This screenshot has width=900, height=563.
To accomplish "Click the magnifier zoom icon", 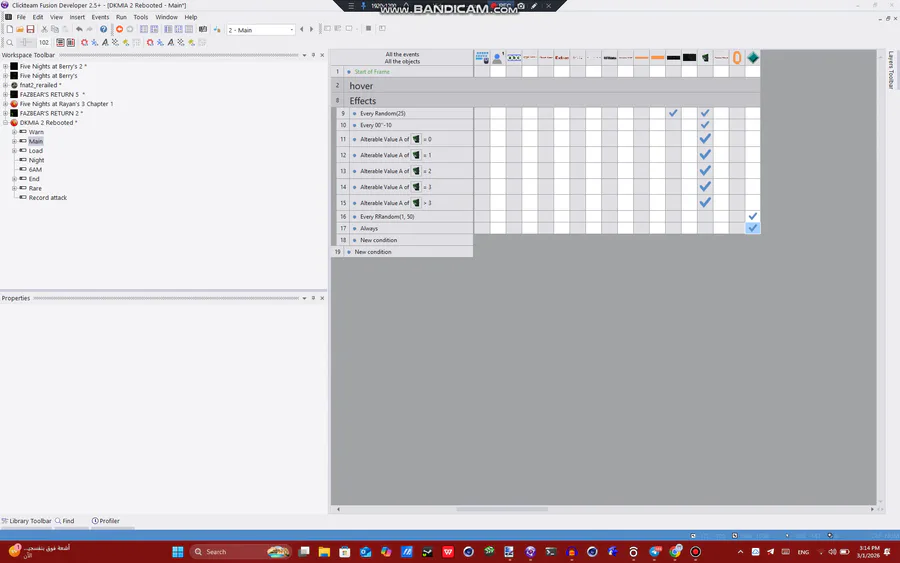I will coord(10,42).
